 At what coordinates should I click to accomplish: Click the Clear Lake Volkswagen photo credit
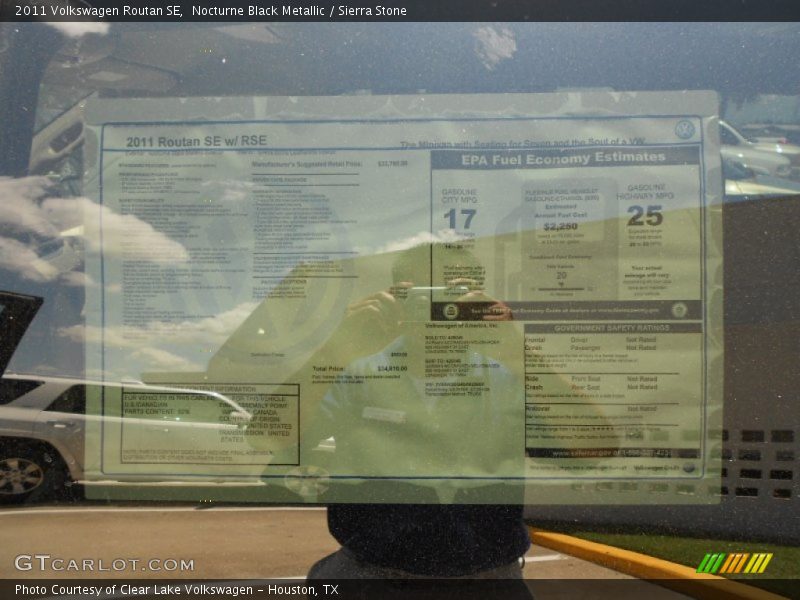[x=177, y=590]
